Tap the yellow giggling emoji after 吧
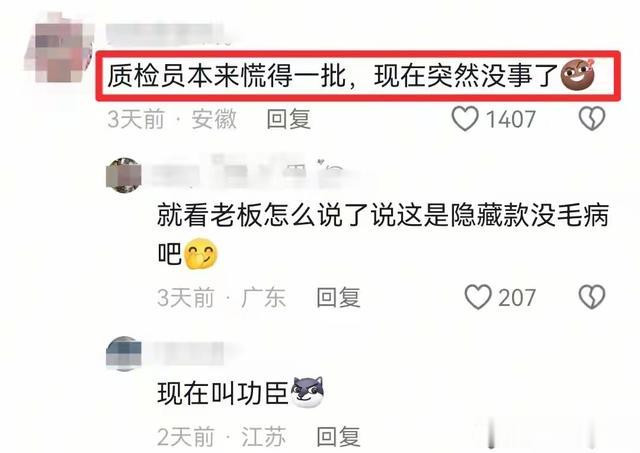 point(201,254)
